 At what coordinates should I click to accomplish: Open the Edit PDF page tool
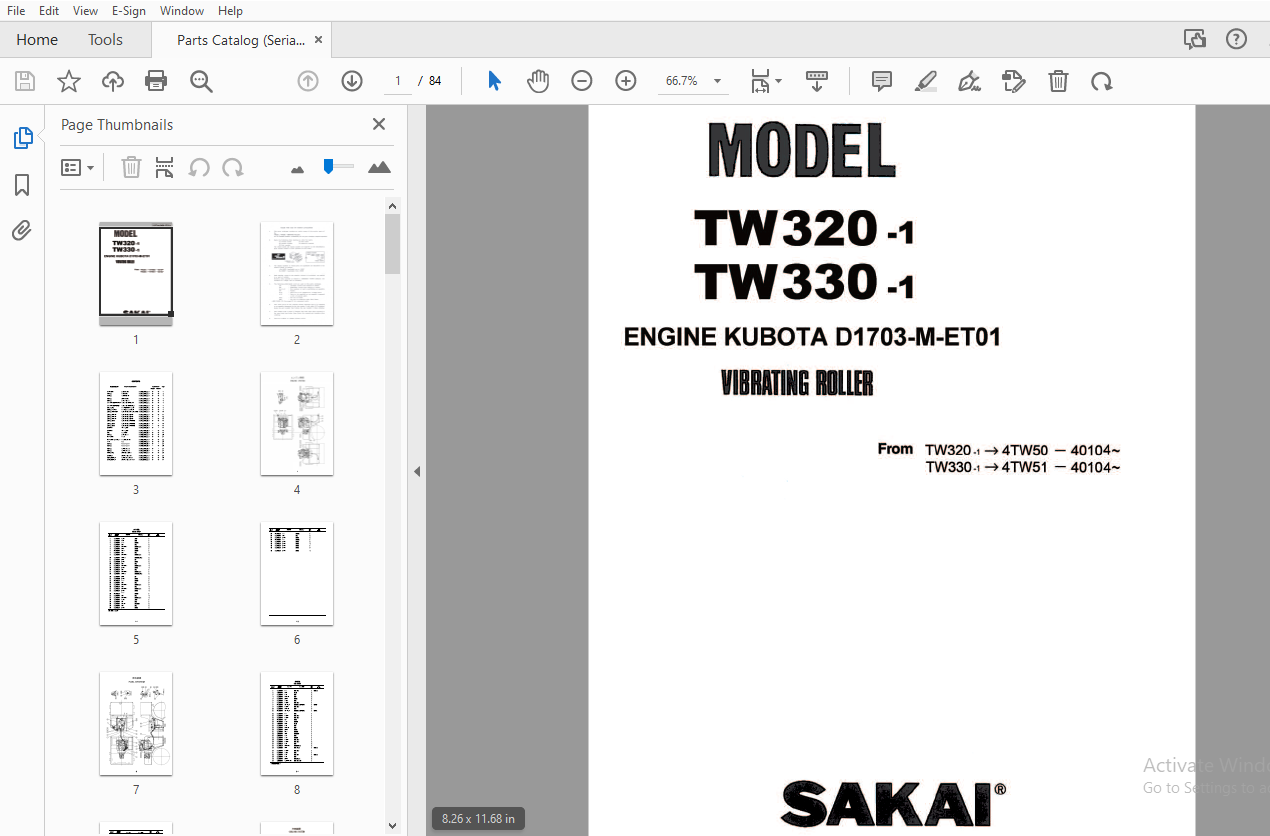coord(1014,81)
